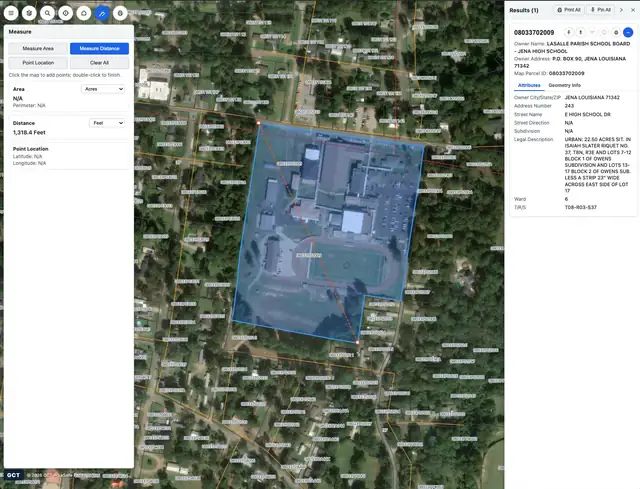Click Map Parcel ID value 08033702009
The image size is (640, 489).
click(567, 73)
